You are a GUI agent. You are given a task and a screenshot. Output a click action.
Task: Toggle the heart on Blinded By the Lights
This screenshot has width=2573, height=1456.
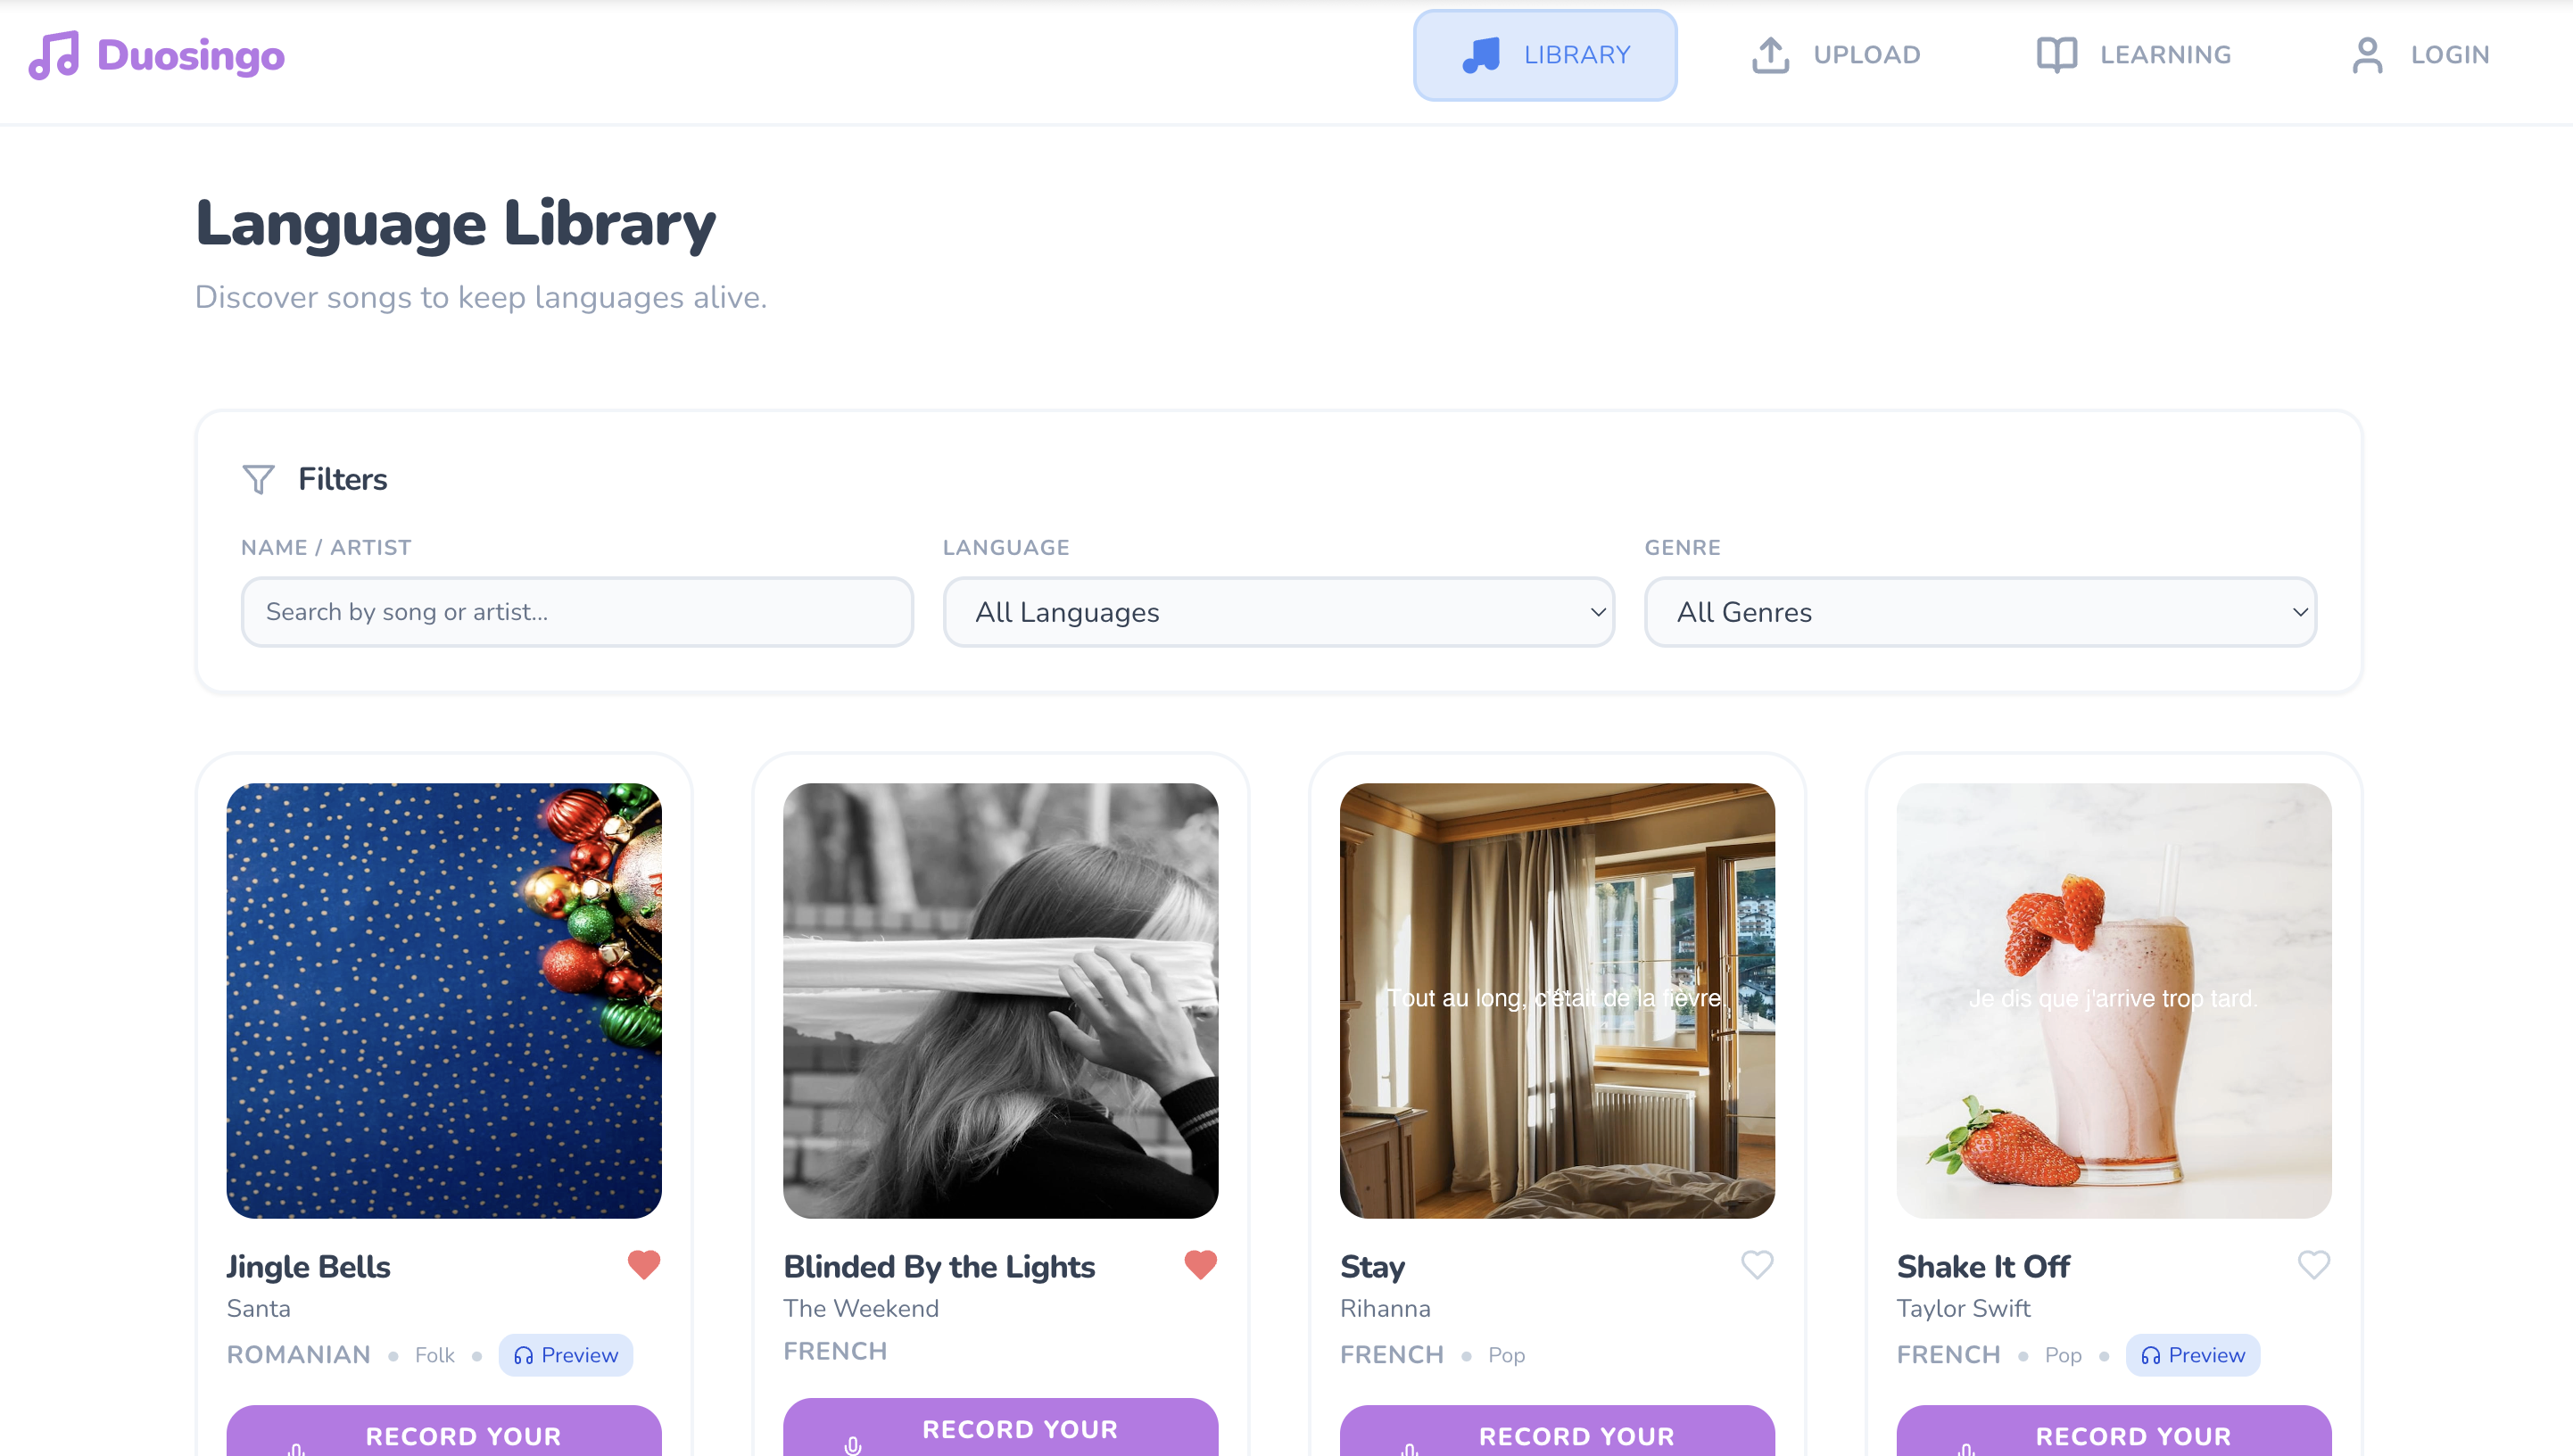coord(1201,1265)
